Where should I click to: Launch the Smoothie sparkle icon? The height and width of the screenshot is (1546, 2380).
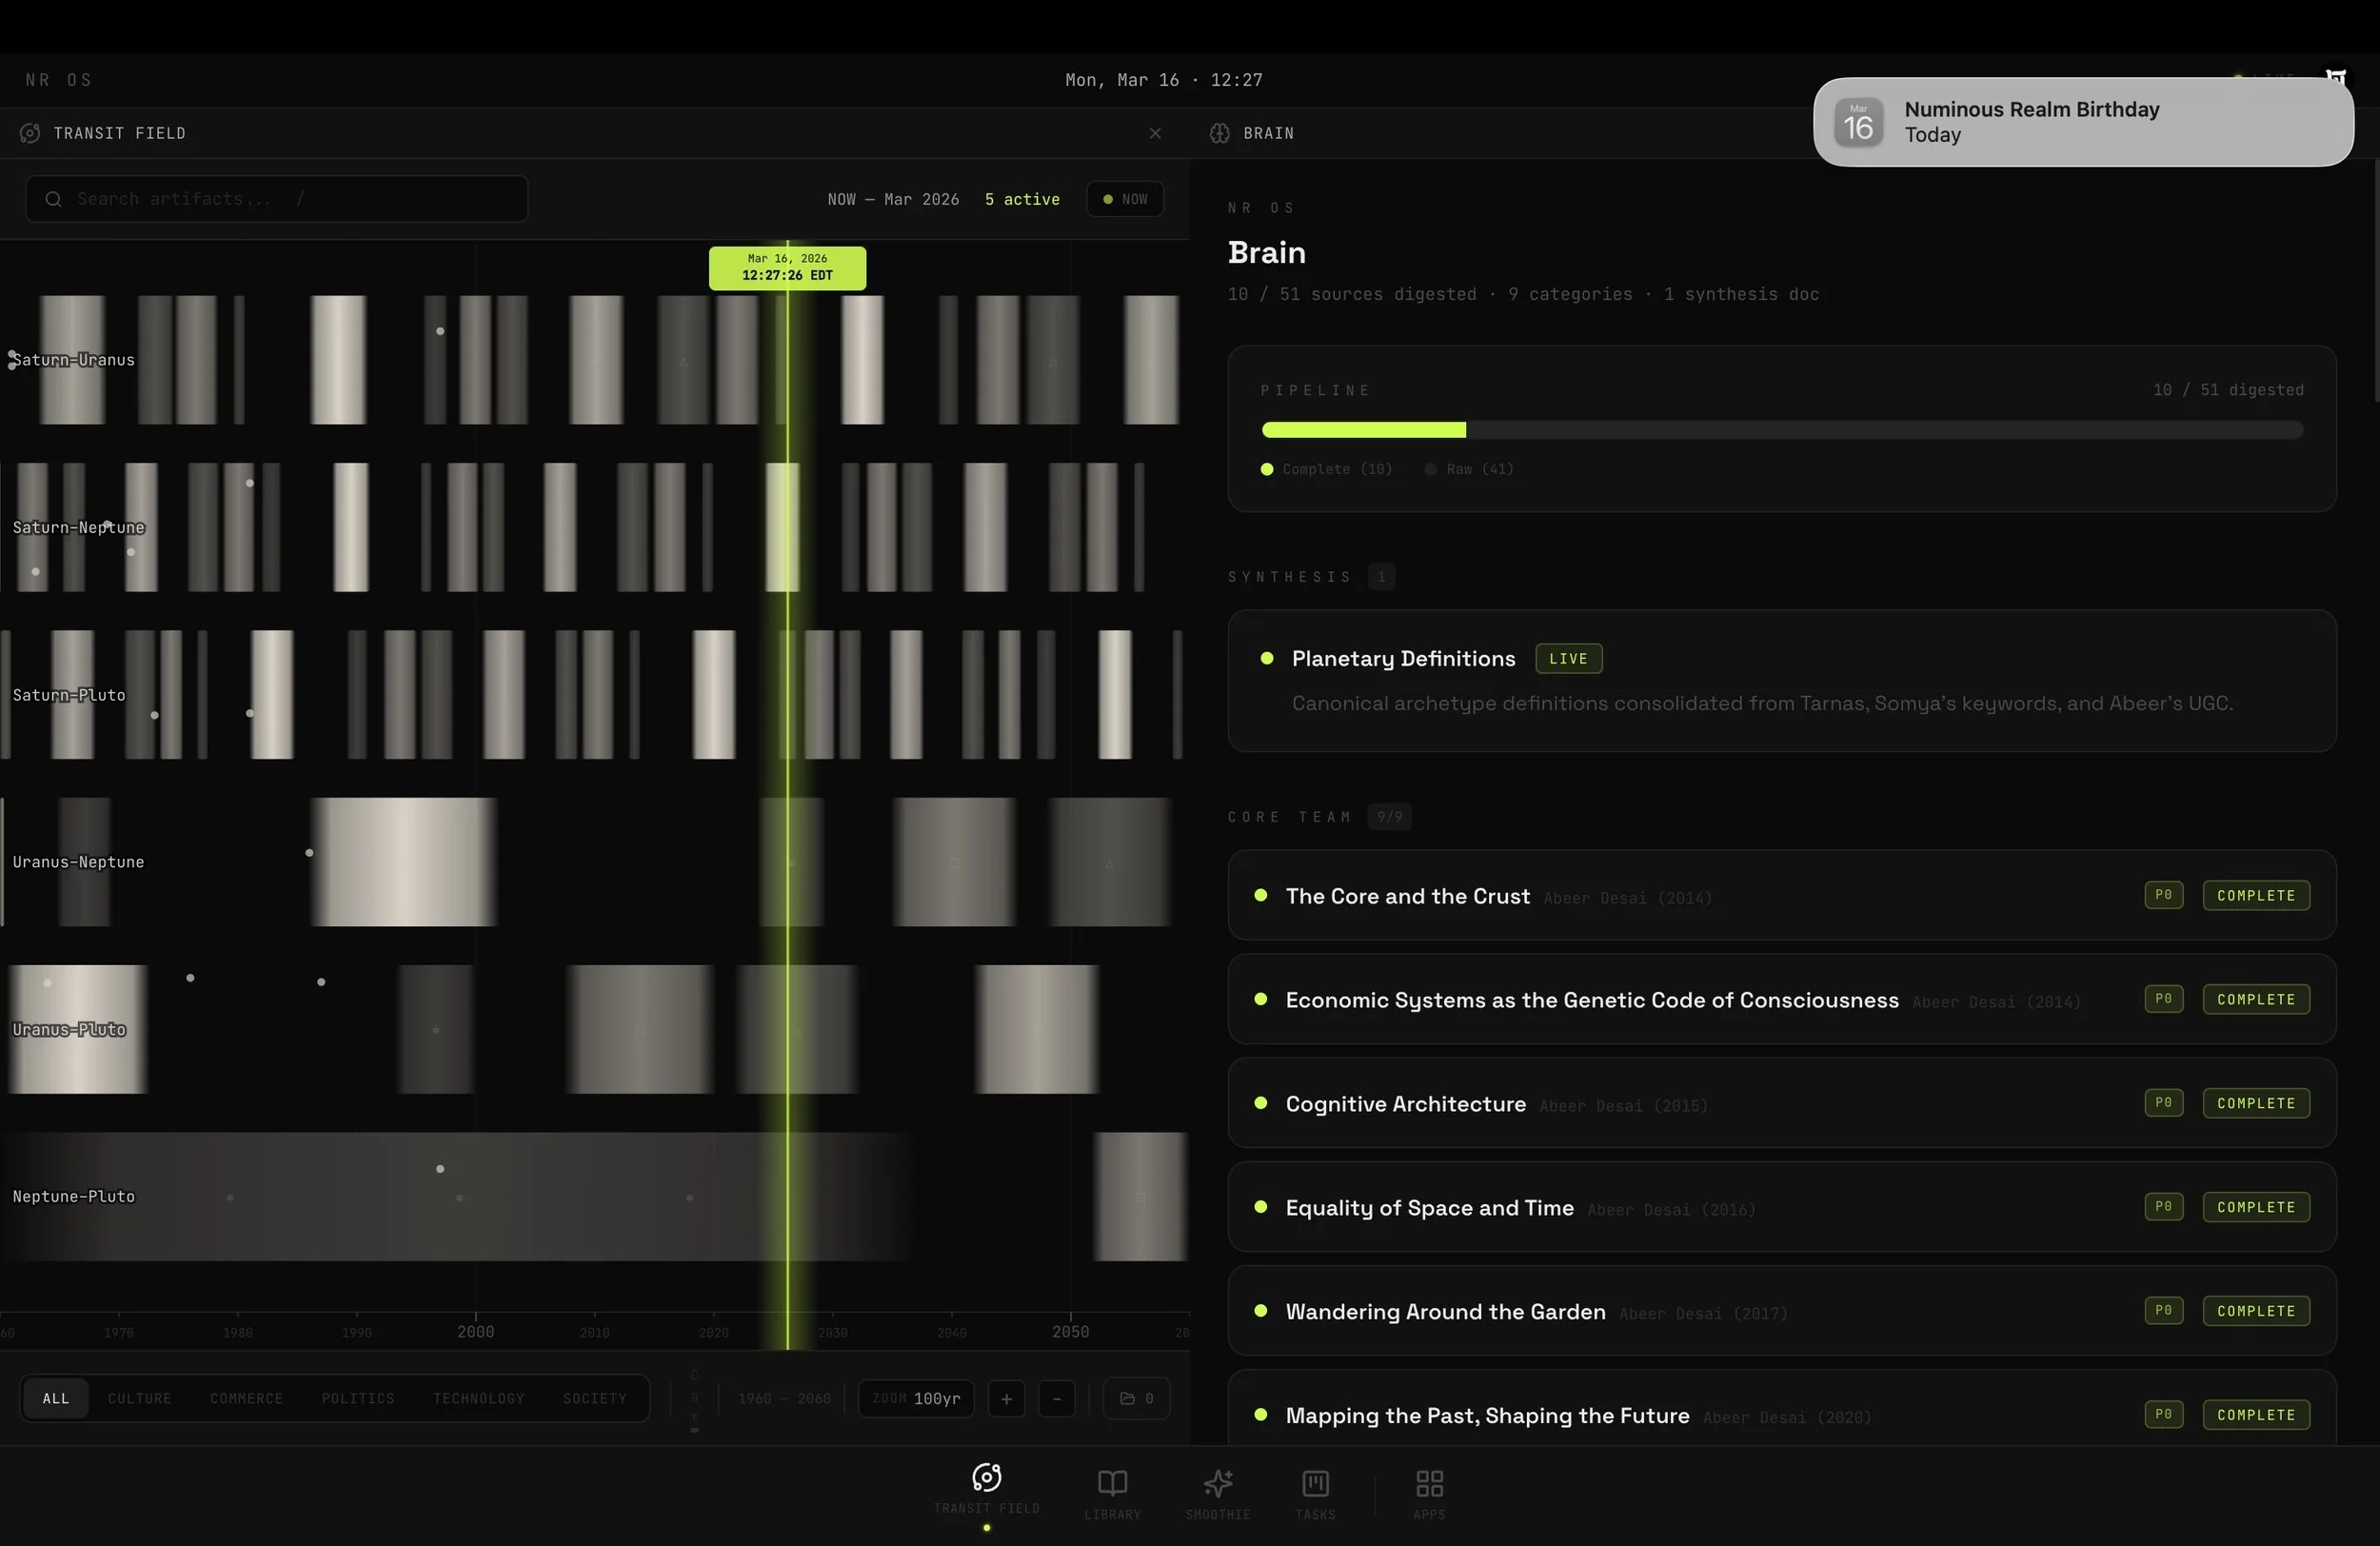tap(1217, 1484)
